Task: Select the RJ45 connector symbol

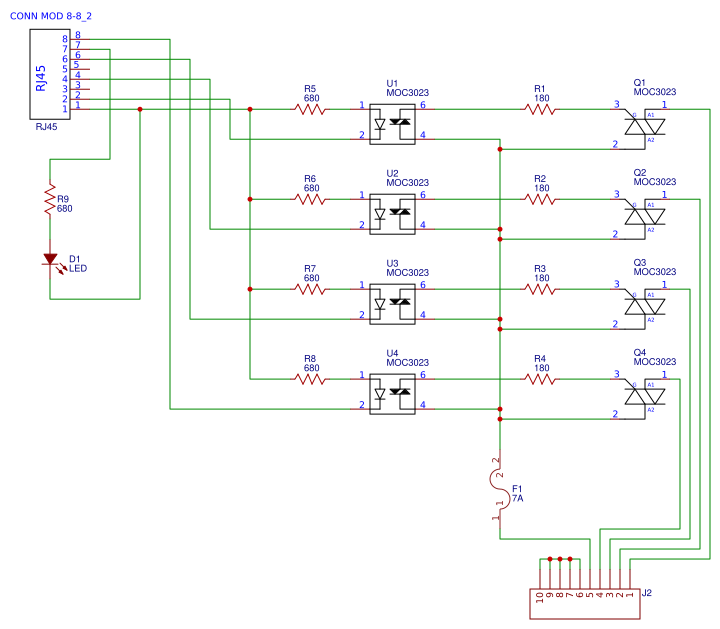Action: pos(50,74)
